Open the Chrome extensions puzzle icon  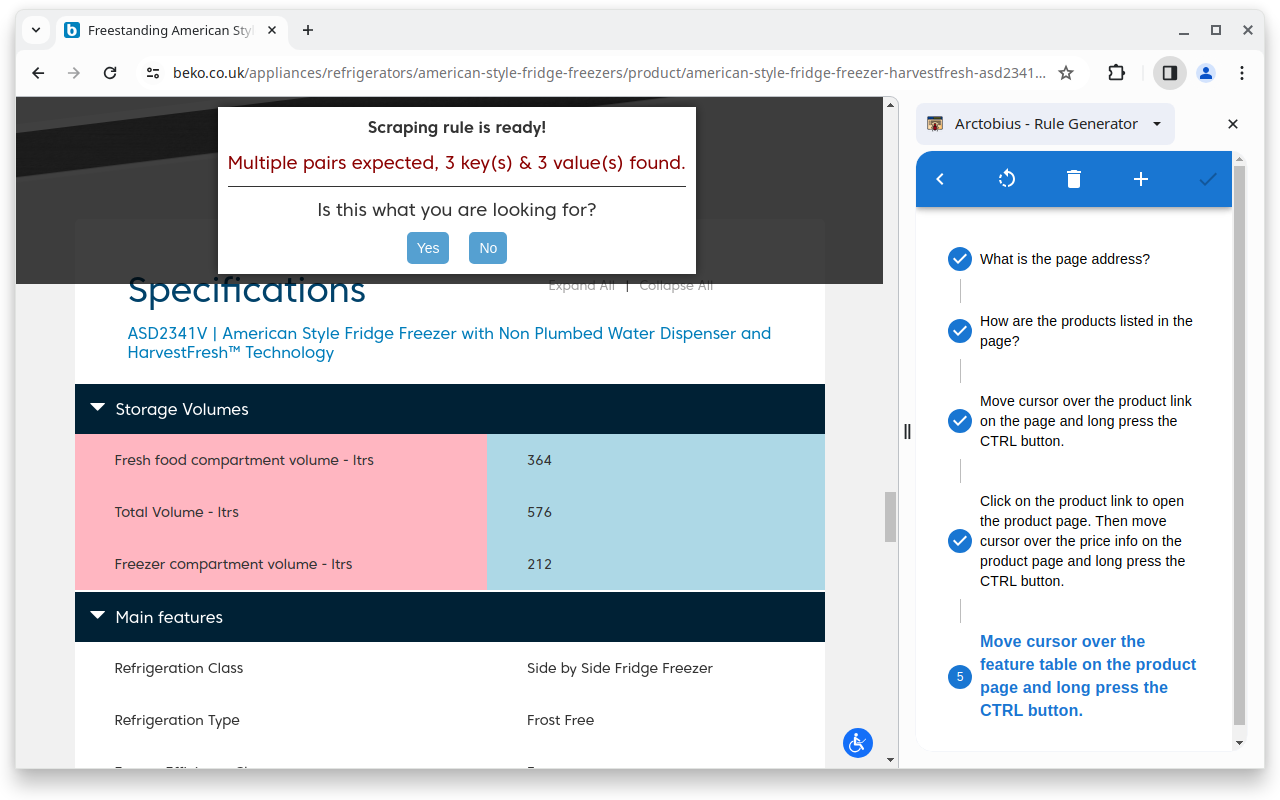point(1116,72)
